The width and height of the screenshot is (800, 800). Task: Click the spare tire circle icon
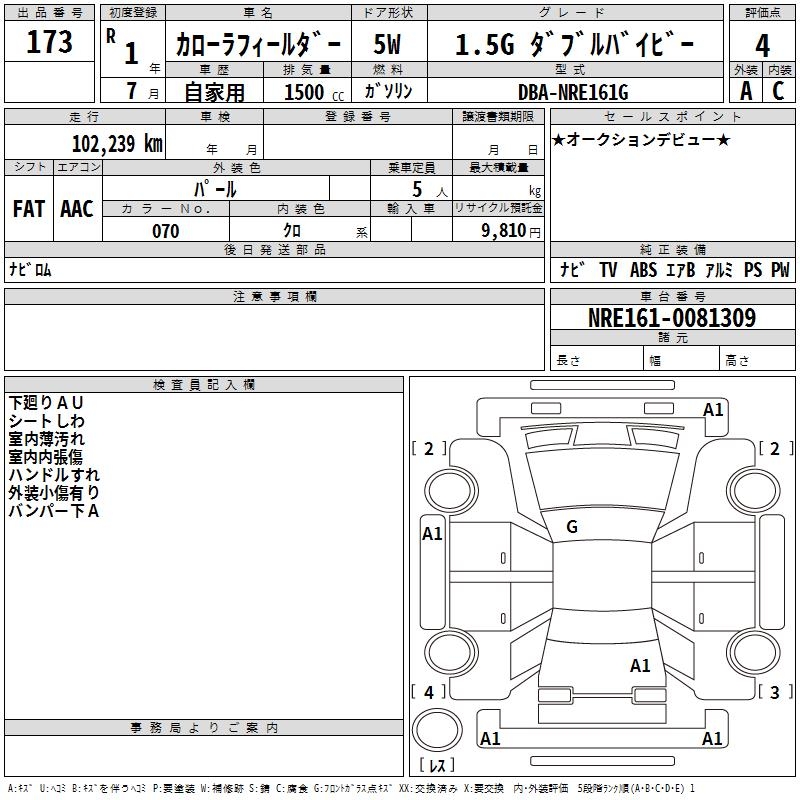tap(437, 730)
